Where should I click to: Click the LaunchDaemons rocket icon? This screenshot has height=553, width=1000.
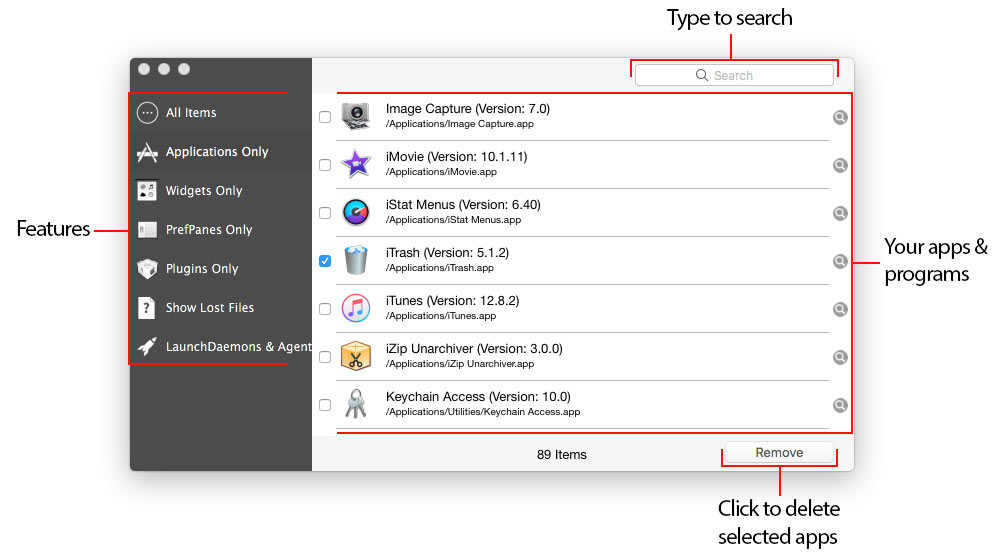(x=147, y=346)
